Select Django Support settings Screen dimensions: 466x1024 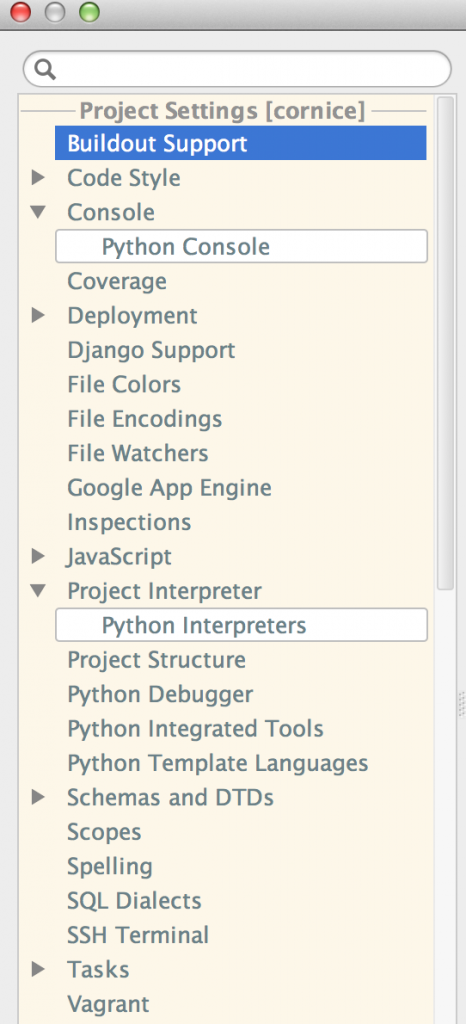[151, 350]
